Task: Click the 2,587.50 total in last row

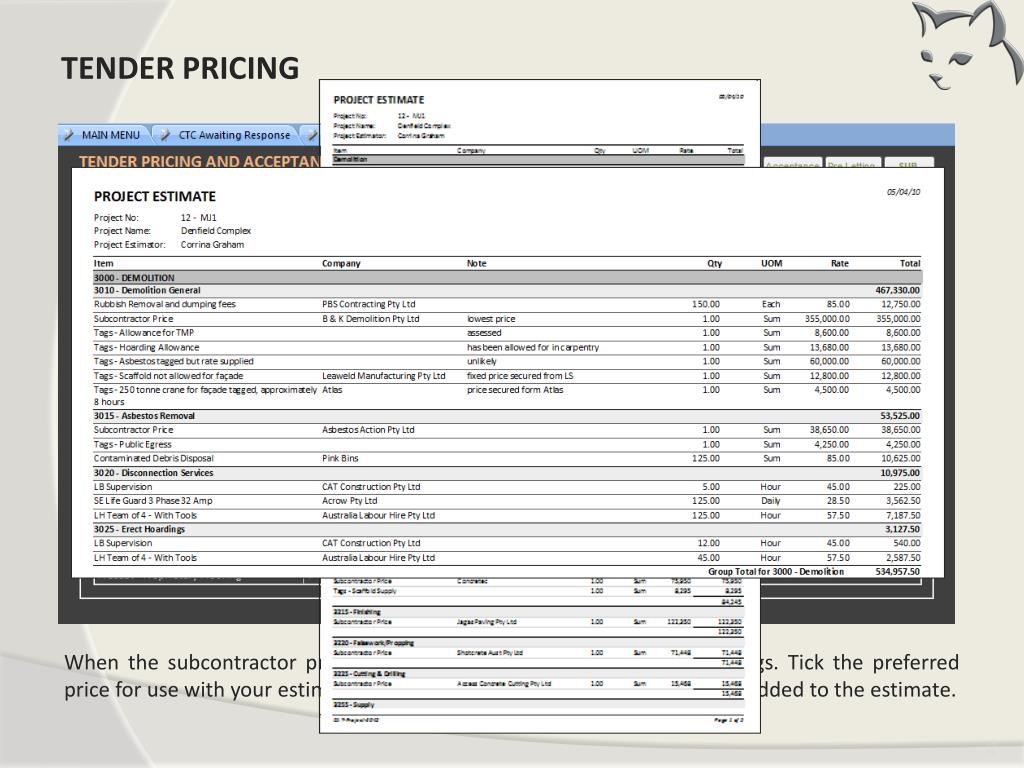Action: click(903, 558)
